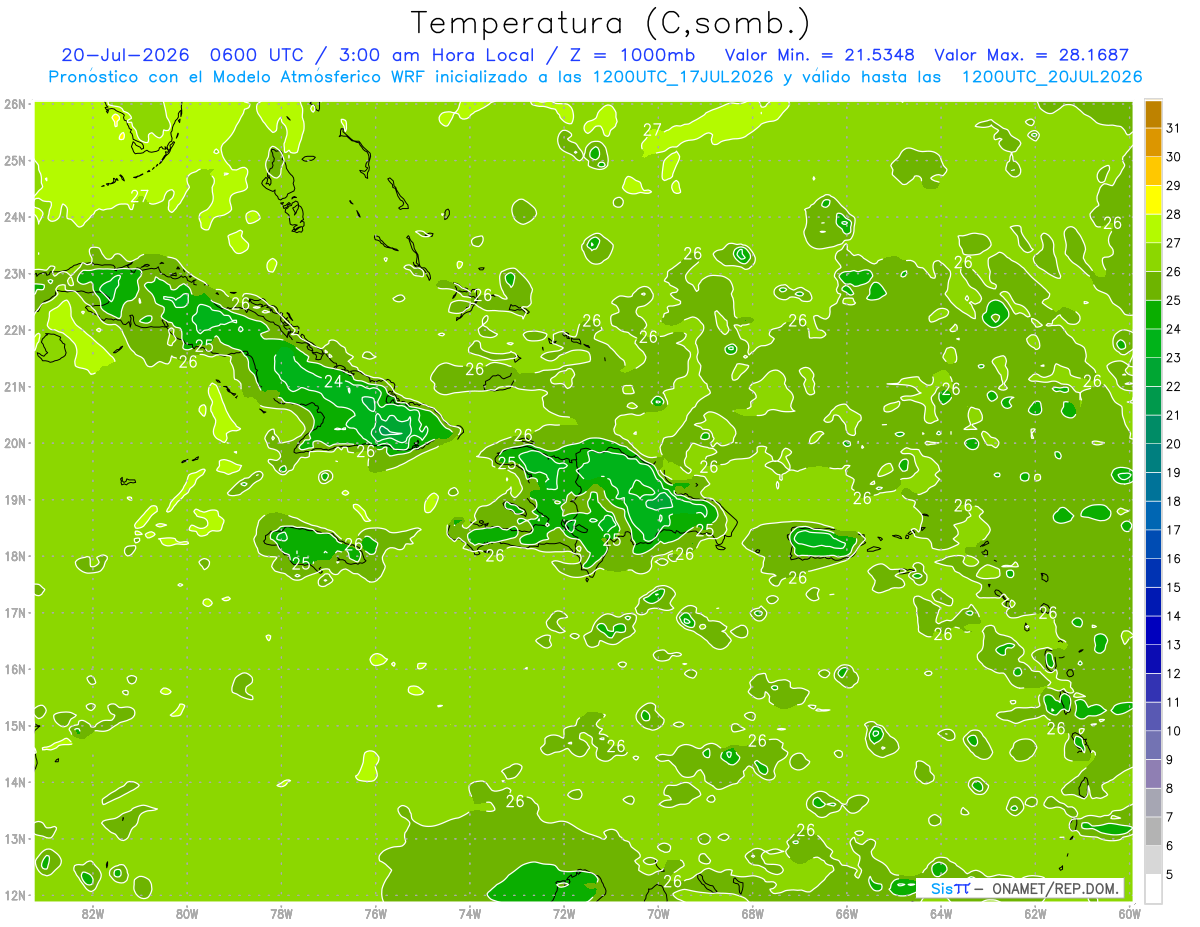Click the '22N' latitude axis label

[16, 330]
